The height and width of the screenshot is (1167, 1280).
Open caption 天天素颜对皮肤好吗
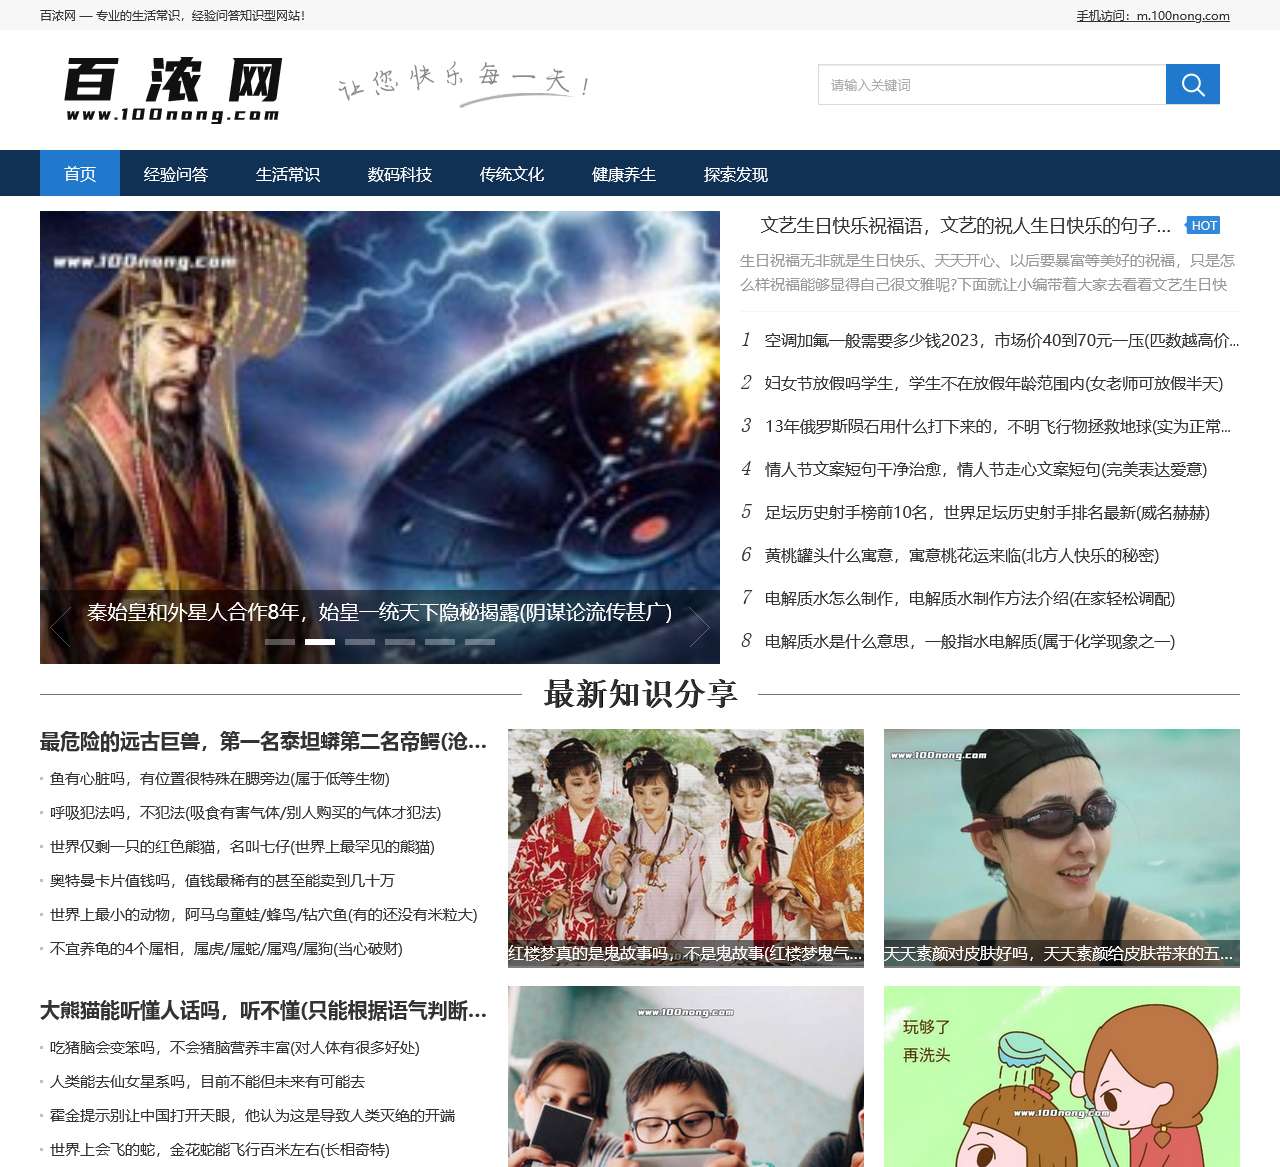click(x=1062, y=954)
